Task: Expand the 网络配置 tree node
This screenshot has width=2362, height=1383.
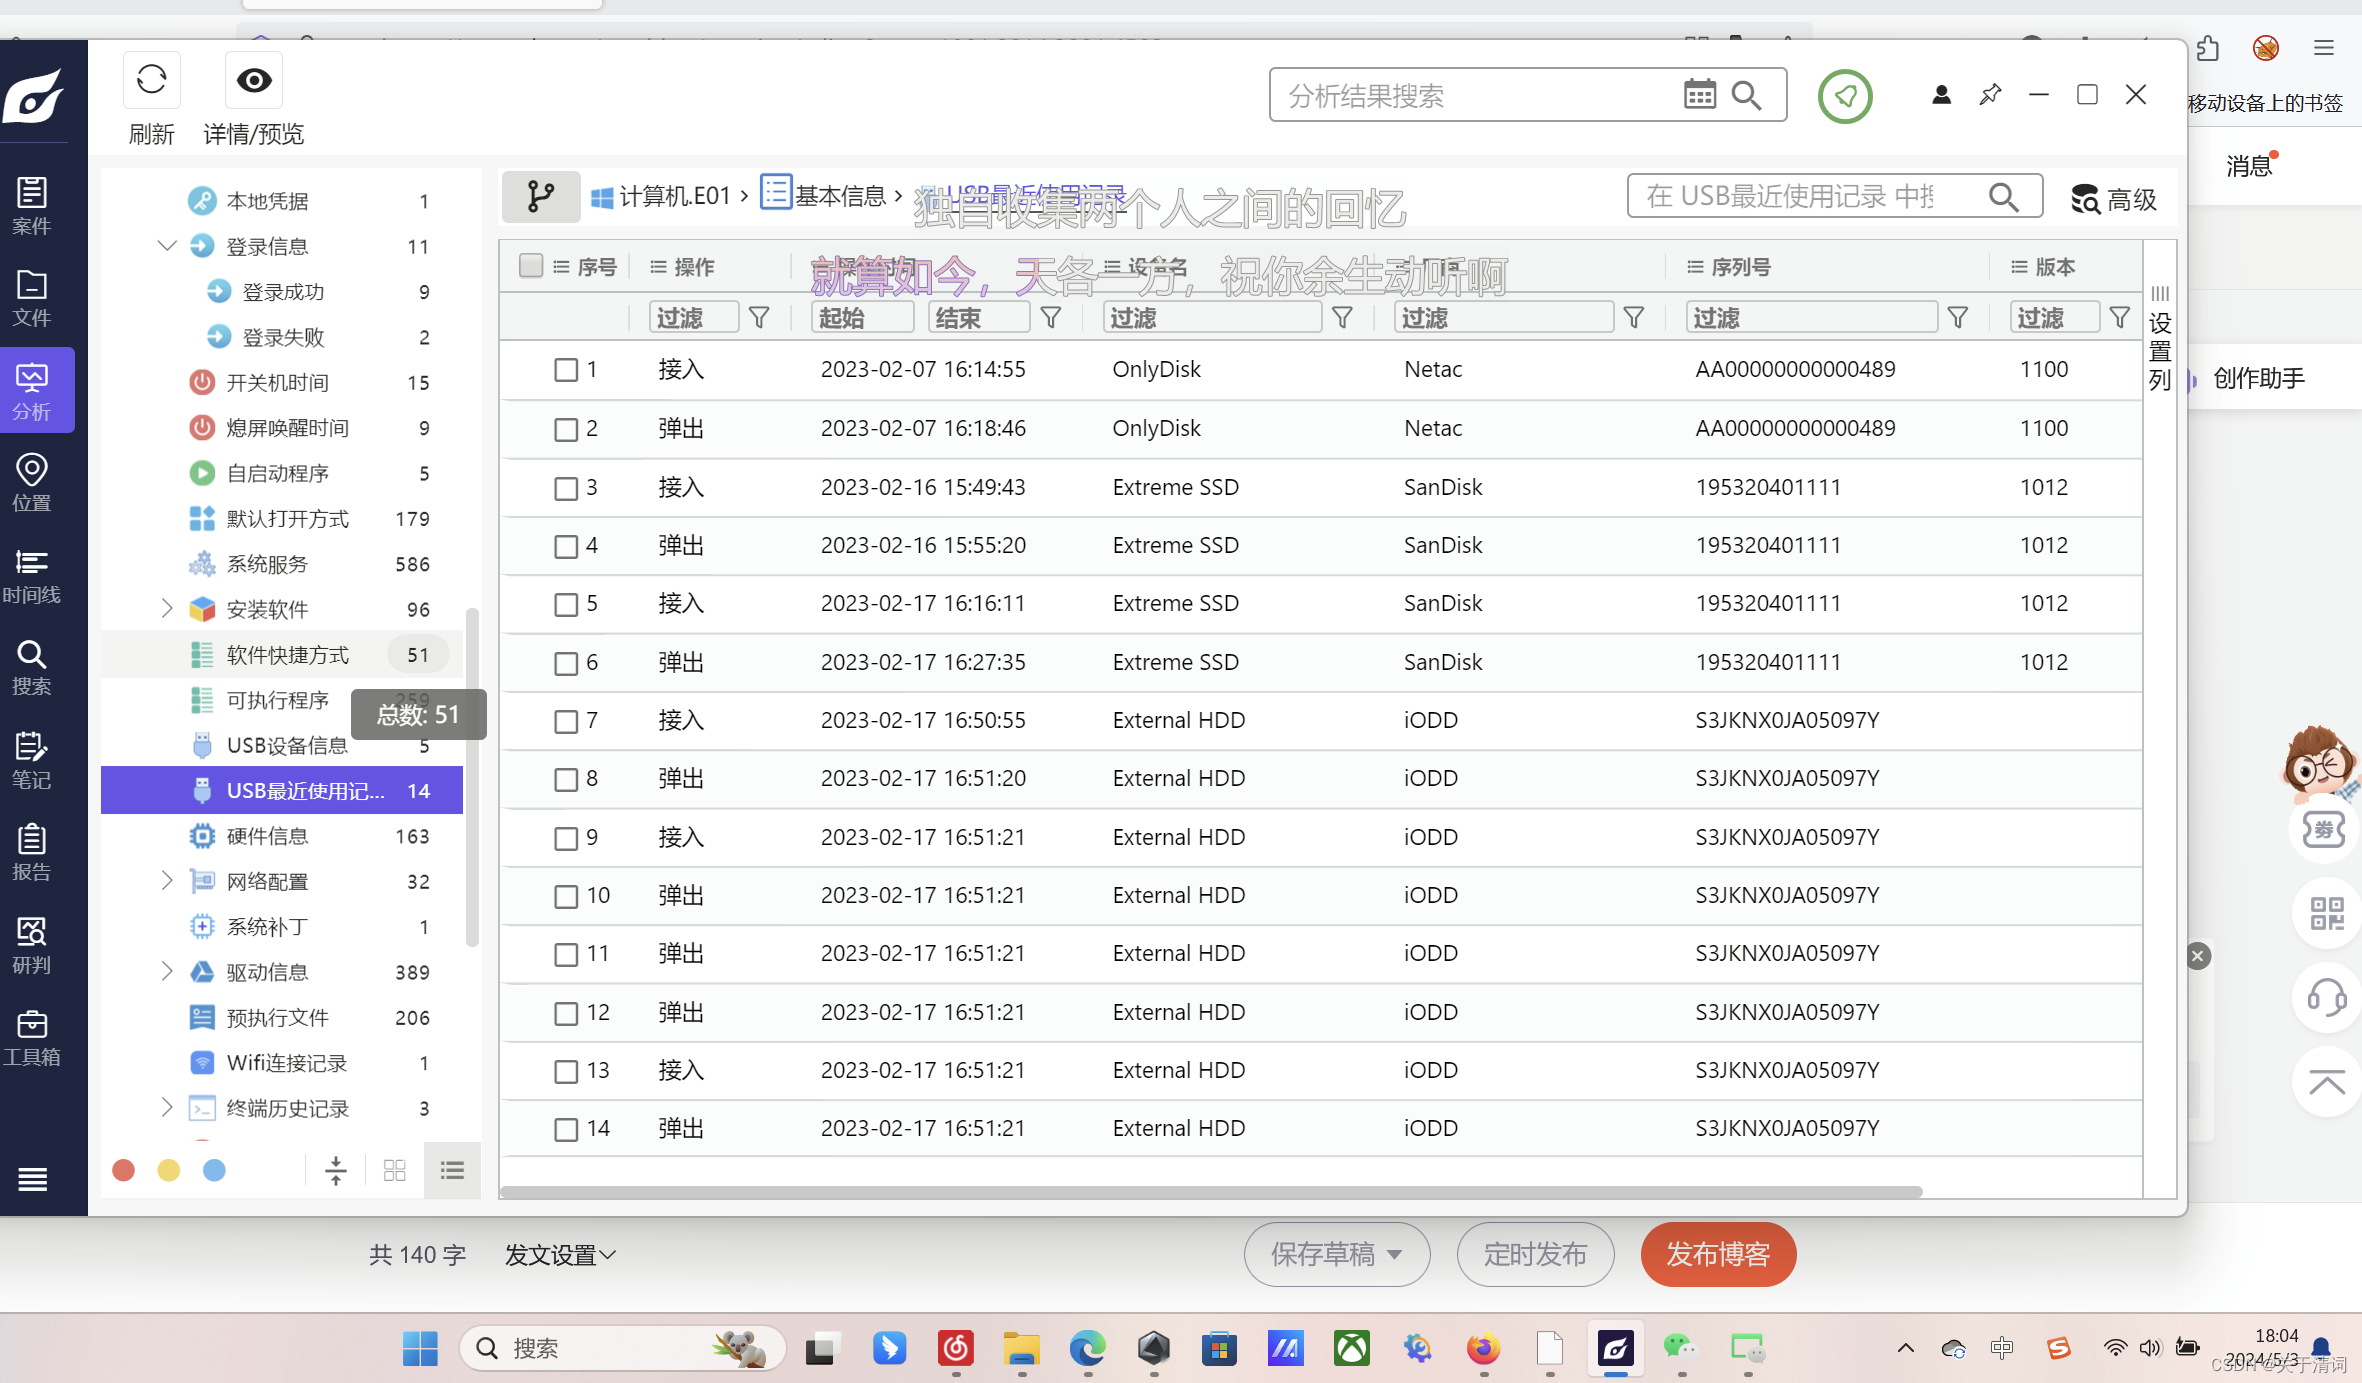Action: coord(167,881)
